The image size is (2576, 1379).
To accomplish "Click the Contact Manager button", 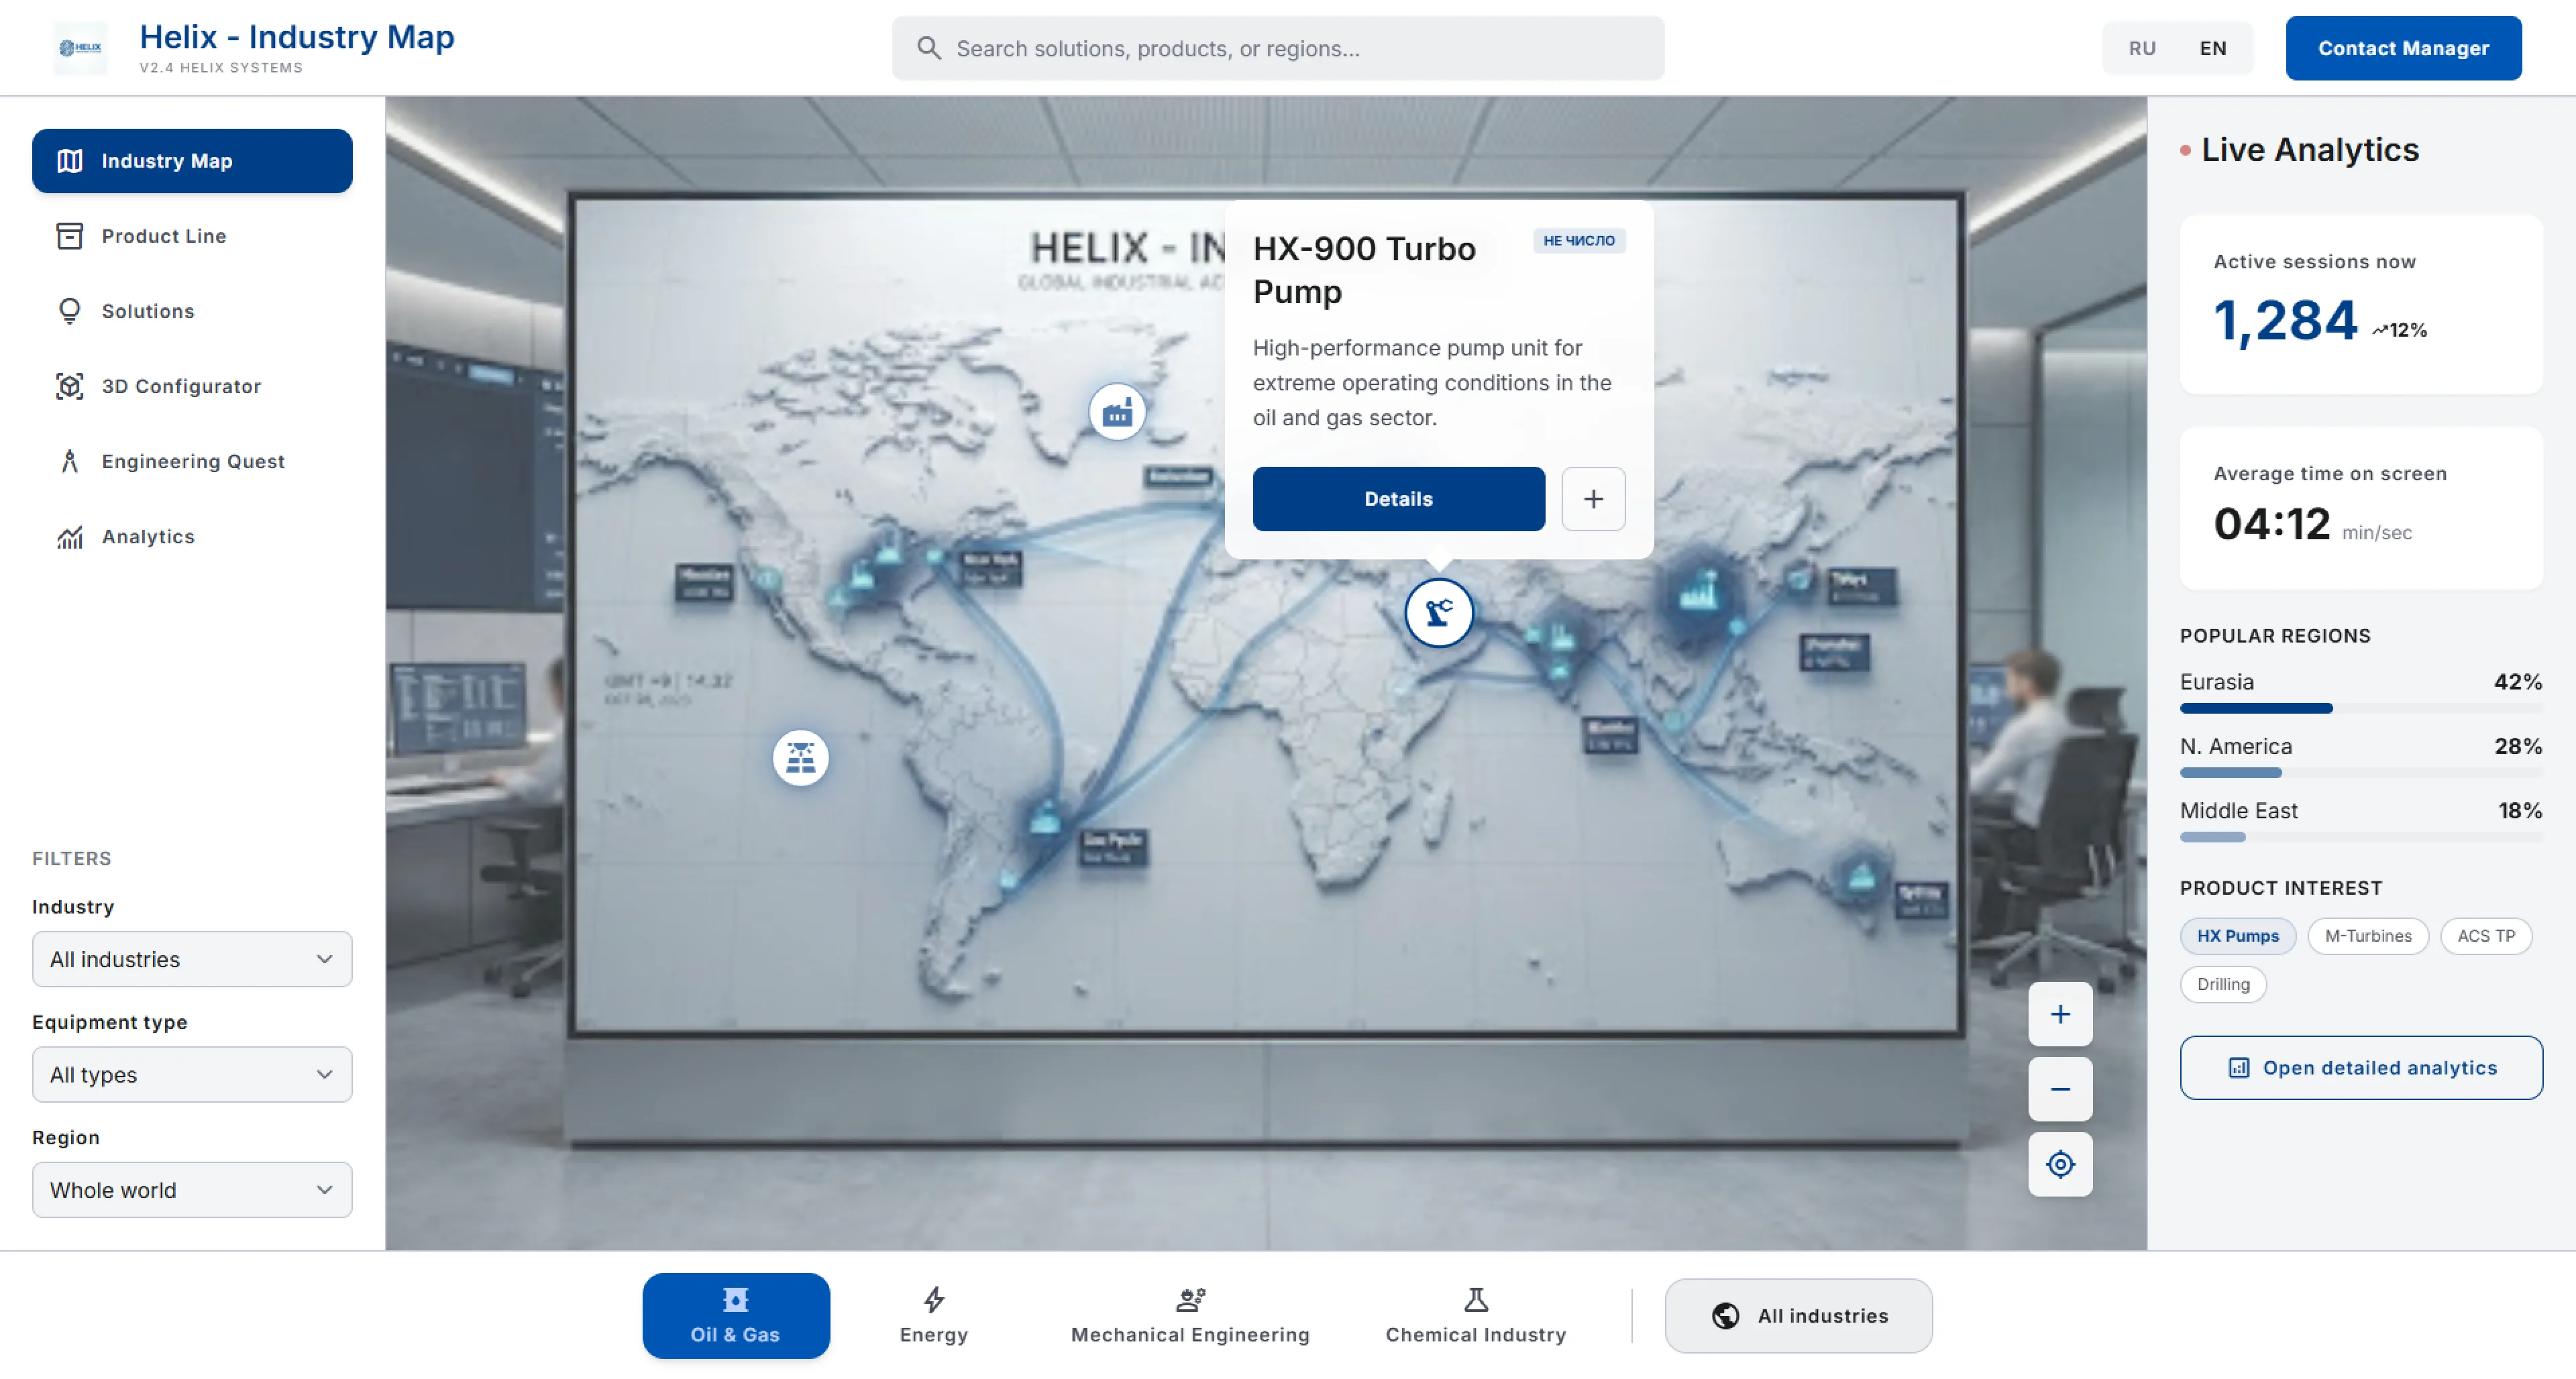I will [2403, 48].
